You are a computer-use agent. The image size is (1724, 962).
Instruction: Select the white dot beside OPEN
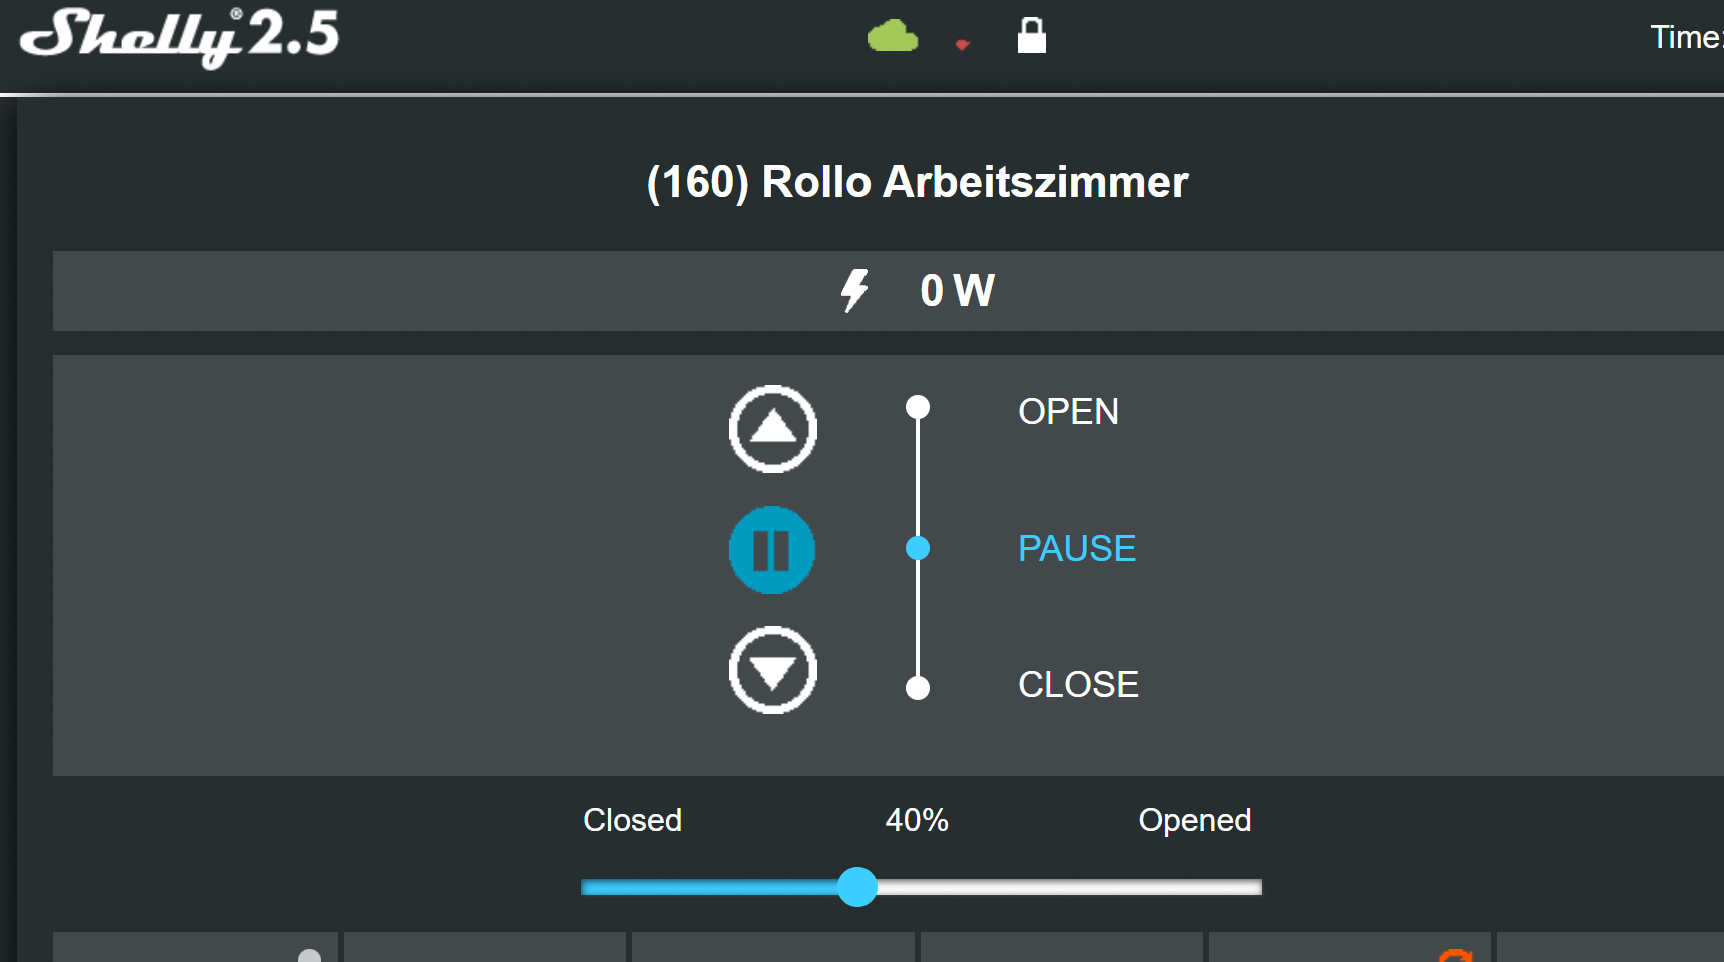918,407
